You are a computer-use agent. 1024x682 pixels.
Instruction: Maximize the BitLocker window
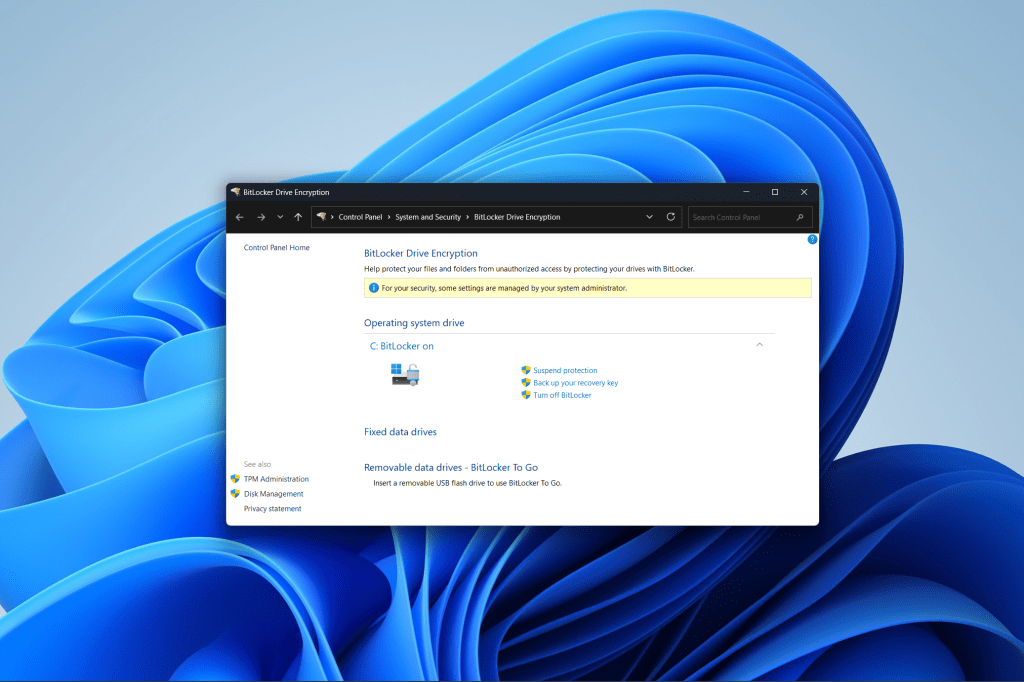(x=775, y=192)
